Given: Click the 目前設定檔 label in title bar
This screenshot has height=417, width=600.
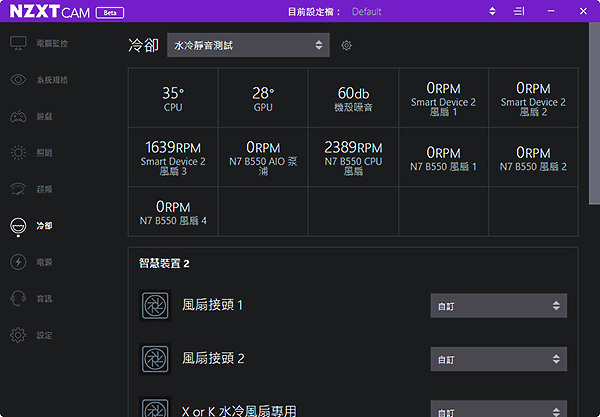Looking at the screenshot, I should tap(314, 12).
